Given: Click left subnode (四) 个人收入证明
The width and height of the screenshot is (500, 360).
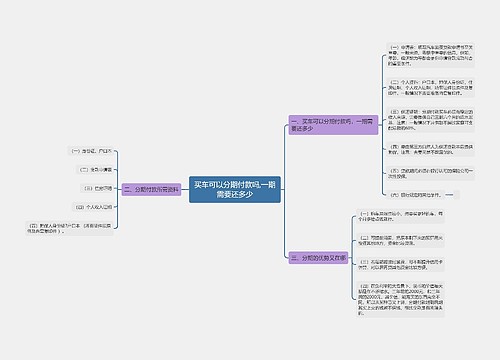Looking at the screenshot, I should point(93,207).
